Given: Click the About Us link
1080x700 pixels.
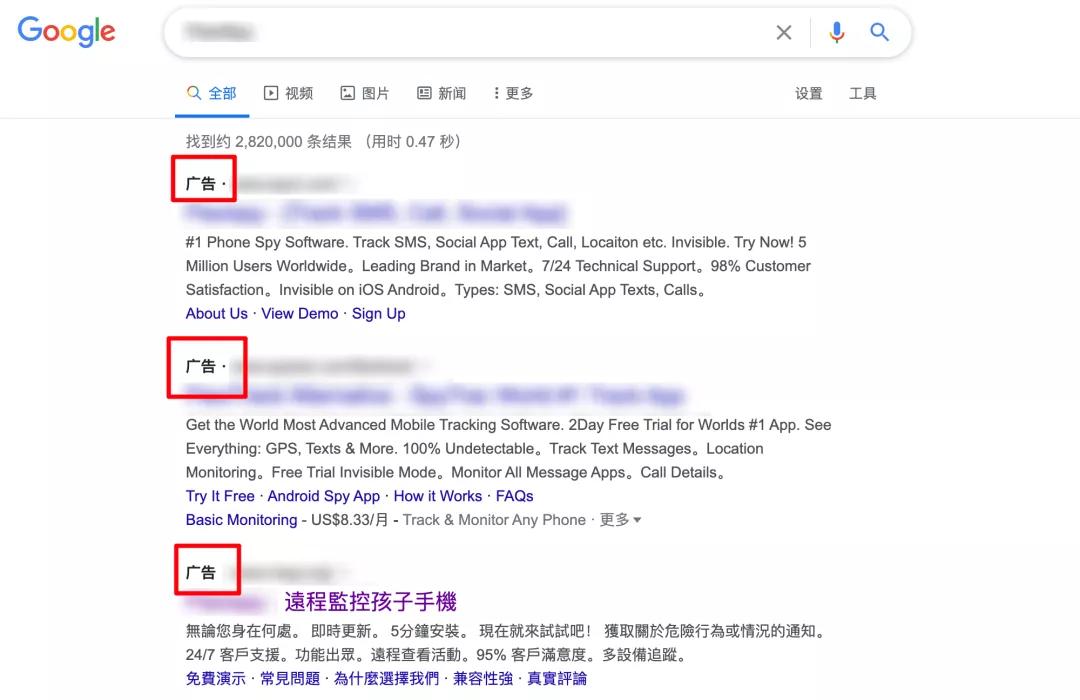Looking at the screenshot, I should [216, 313].
